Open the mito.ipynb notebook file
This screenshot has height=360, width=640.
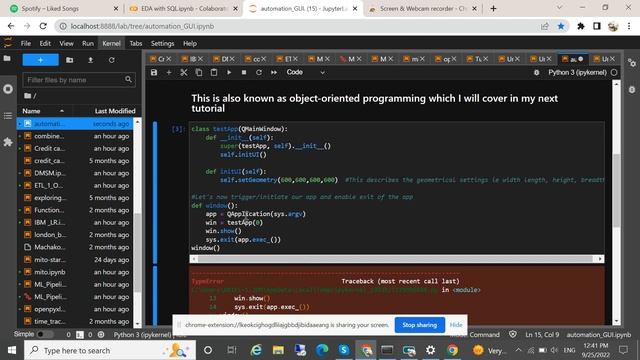[x=75, y=272]
